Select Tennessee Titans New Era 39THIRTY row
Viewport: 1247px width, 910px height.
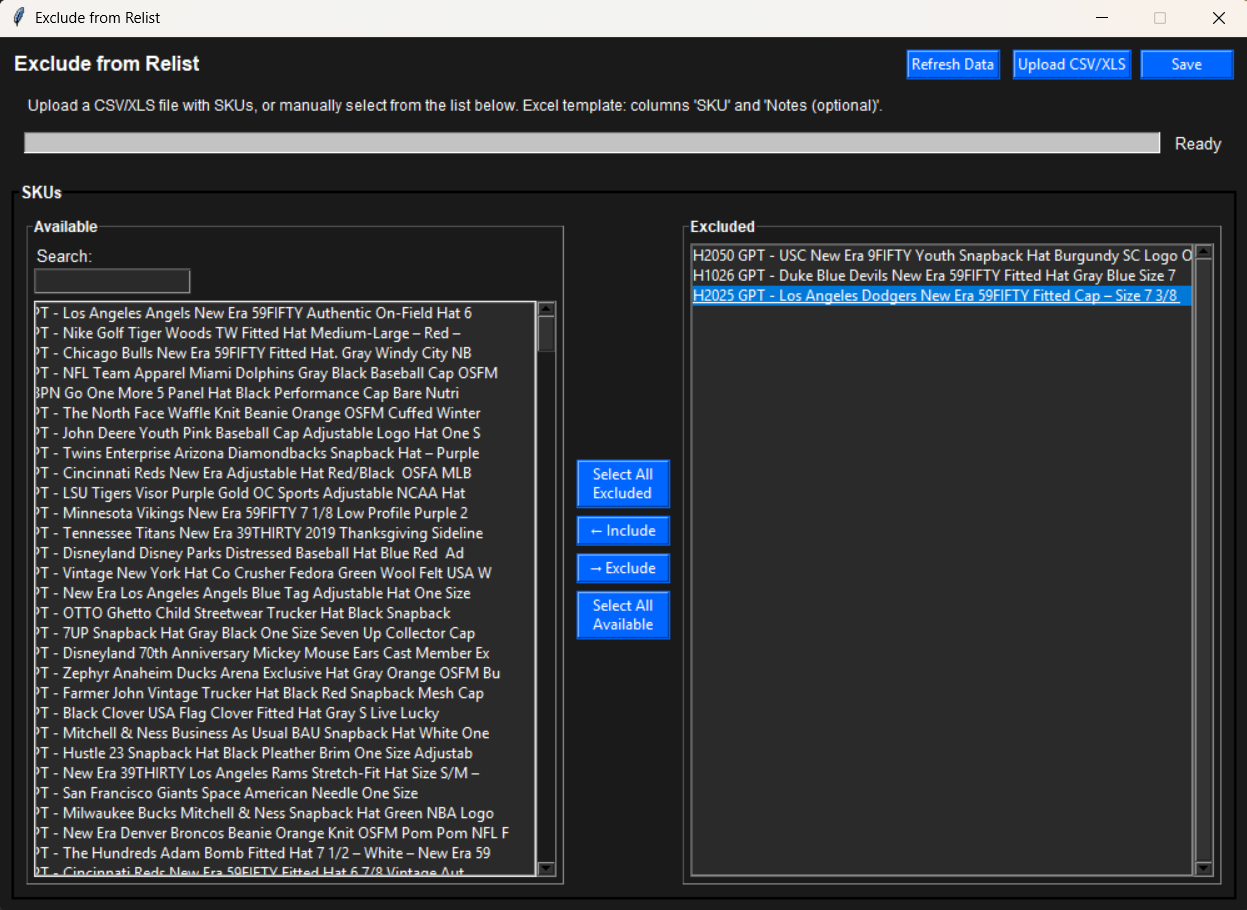coord(286,533)
